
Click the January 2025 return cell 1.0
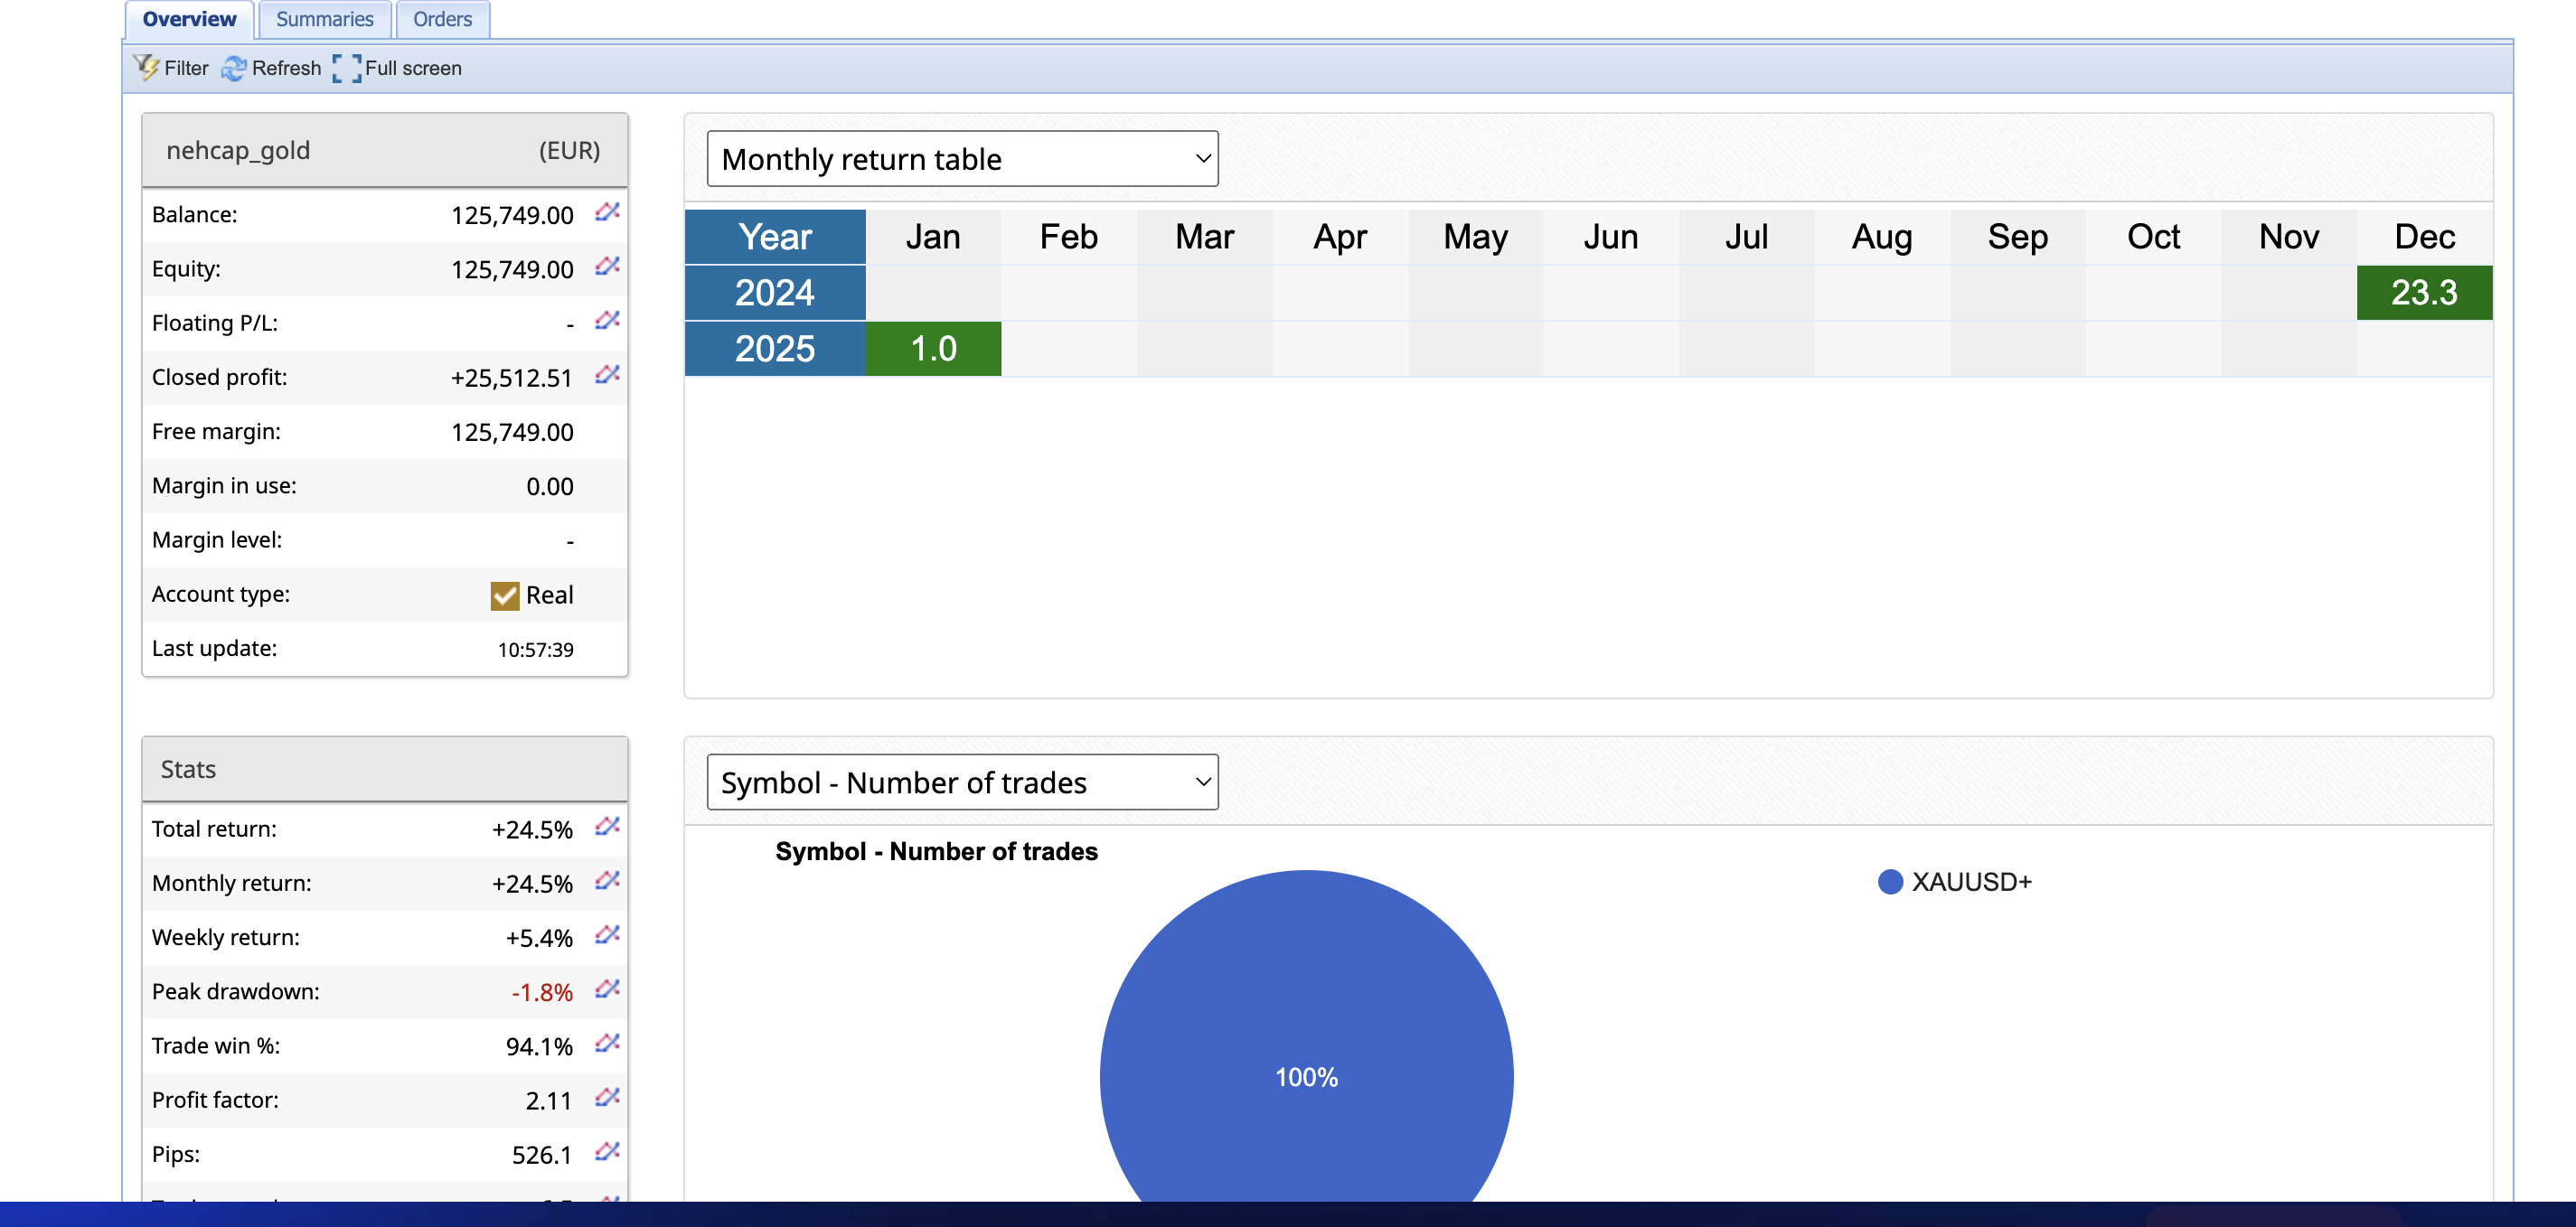click(x=932, y=349)
